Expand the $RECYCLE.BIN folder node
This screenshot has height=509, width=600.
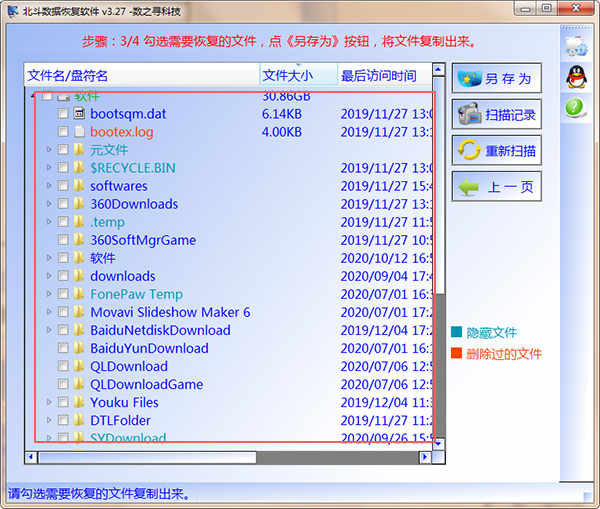click(x=48, y=168)
